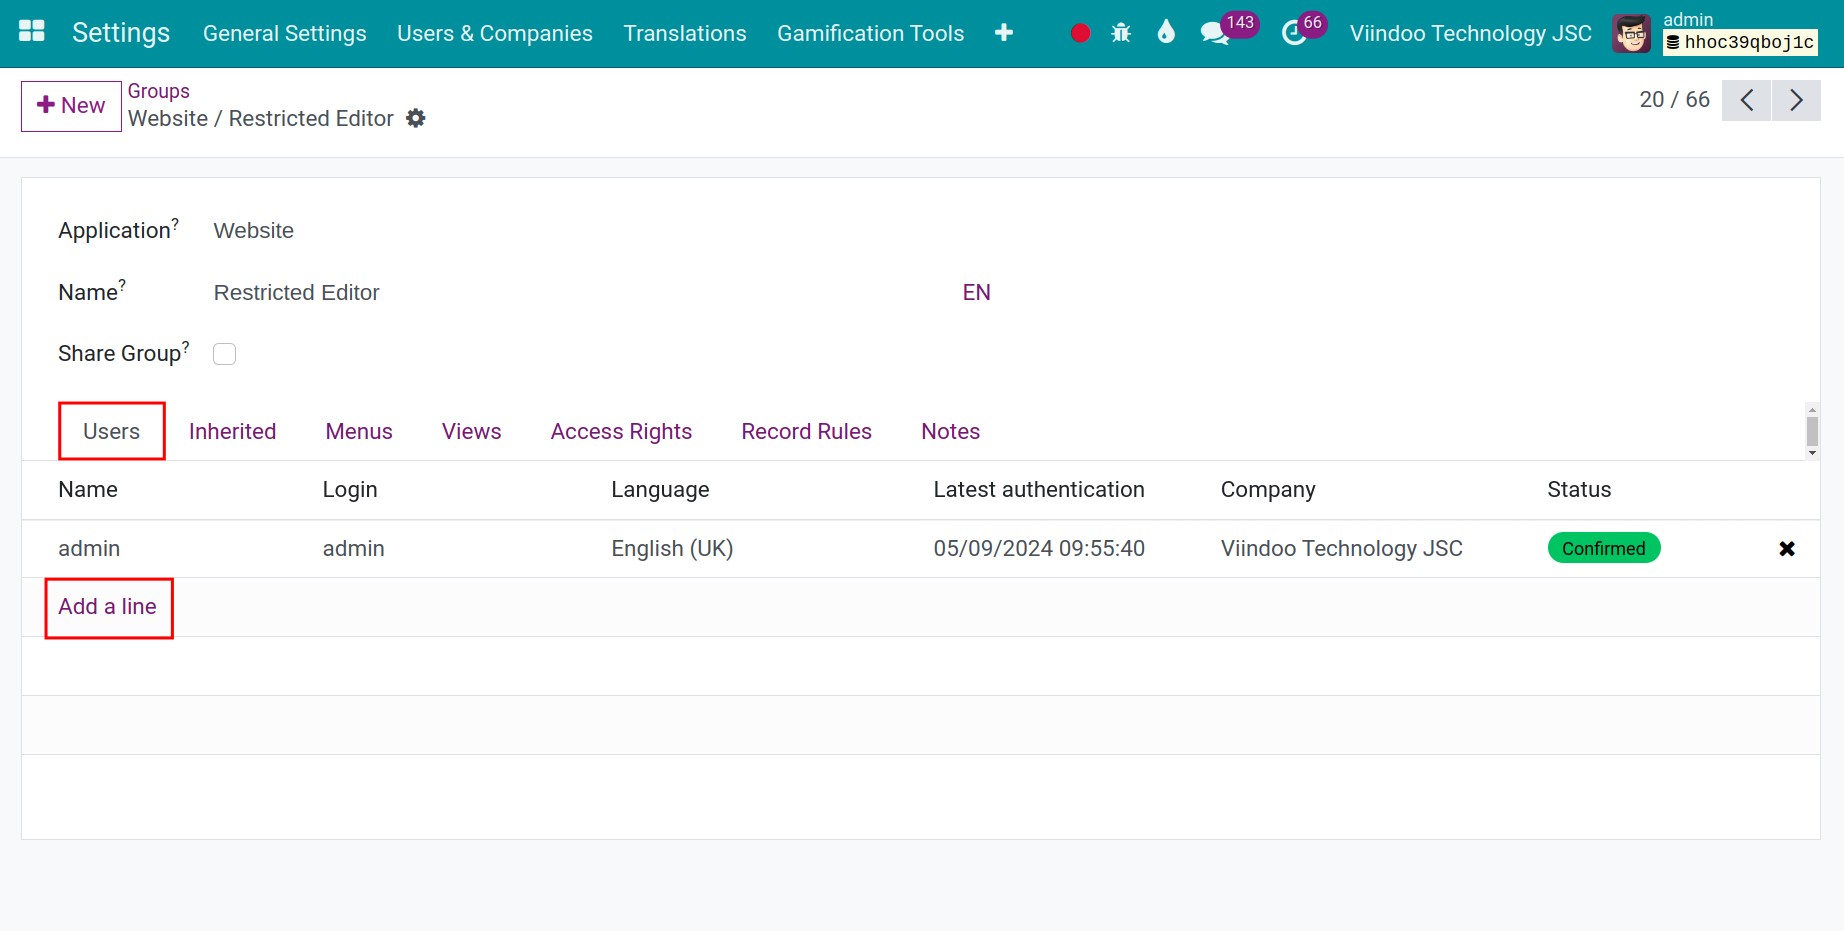Switch to the Notes tab

pos(951,431)
